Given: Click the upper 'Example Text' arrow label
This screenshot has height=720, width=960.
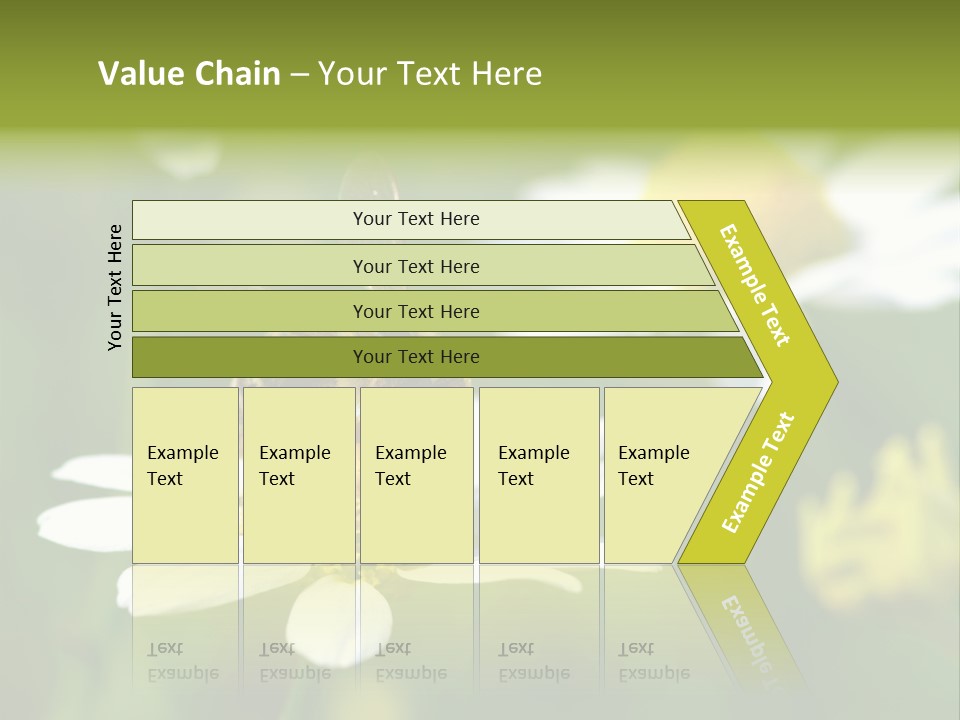Looking at the screenshot, I should point(754,285).
